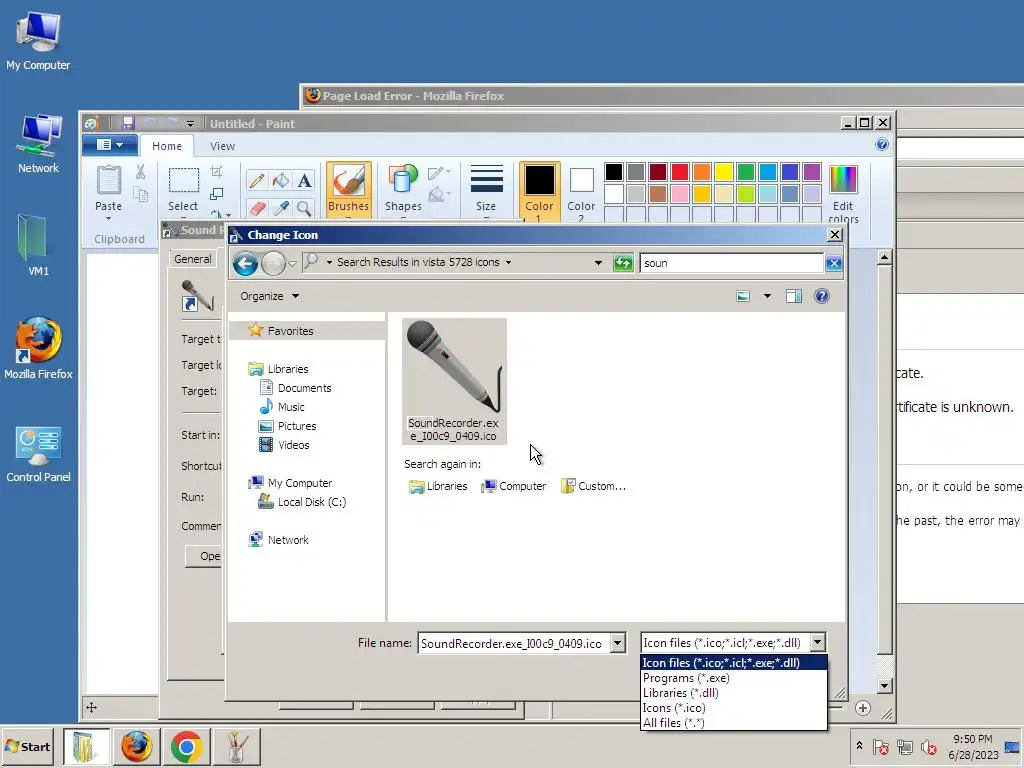The height and width of the screenshot is (768, 1024).
Task: Open the Change view icon in dialog toolbar
Action: pyautogui.click(x=743, y=296)
